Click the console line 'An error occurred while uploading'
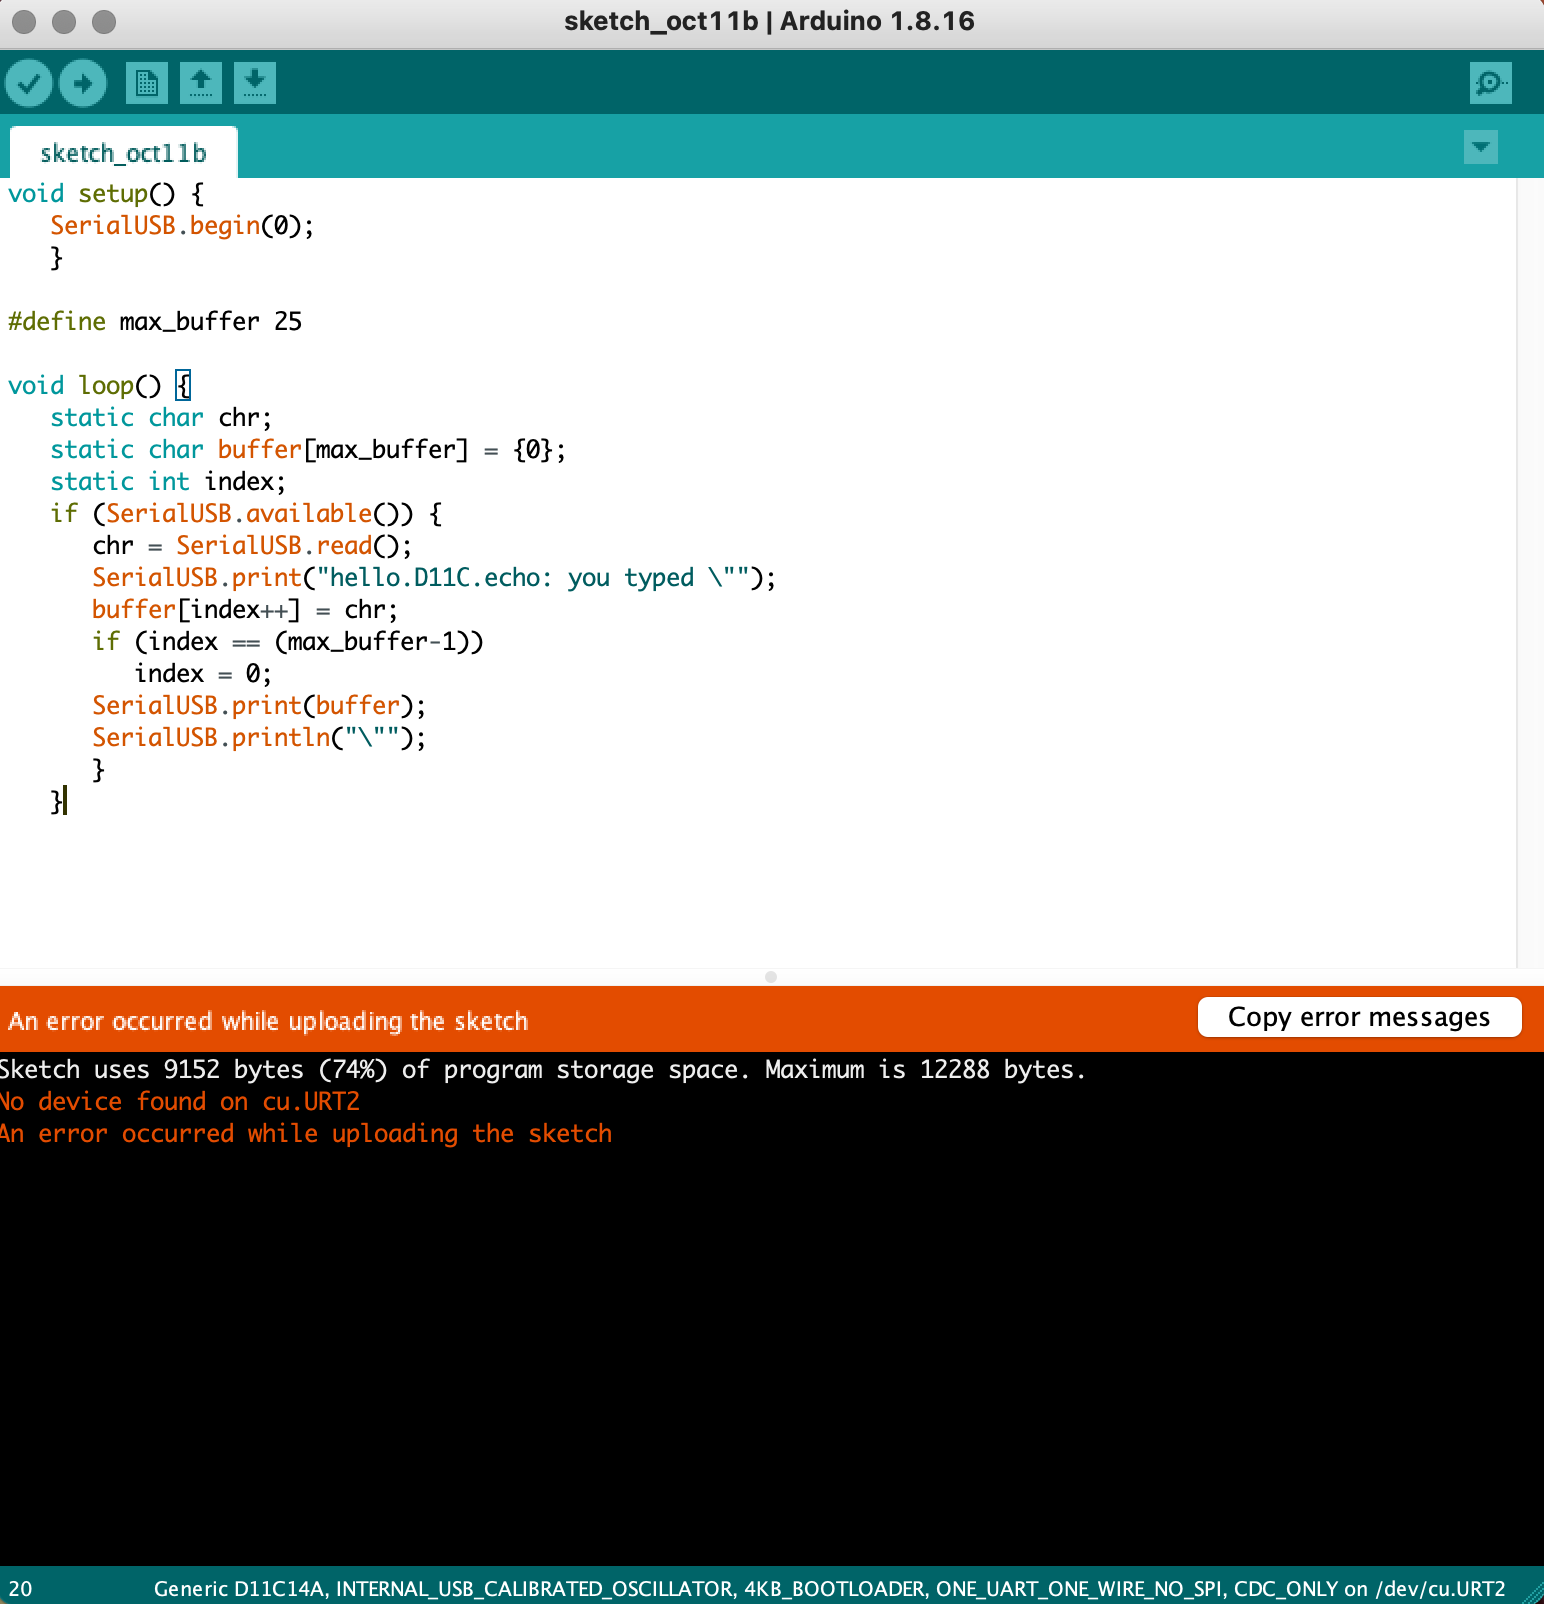 click(x=306, y=1133)
